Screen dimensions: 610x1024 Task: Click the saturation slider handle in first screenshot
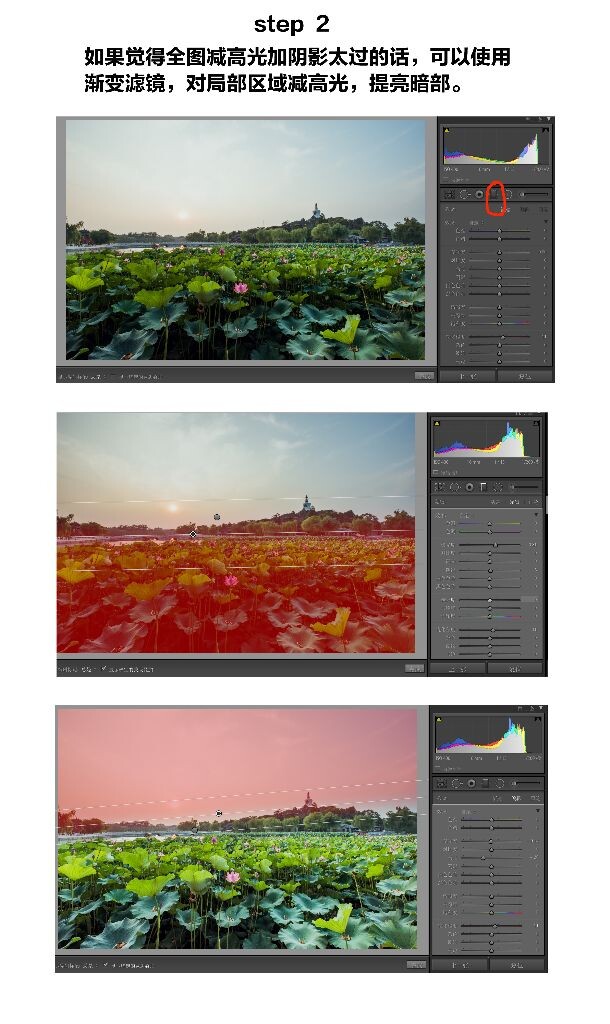499,323
